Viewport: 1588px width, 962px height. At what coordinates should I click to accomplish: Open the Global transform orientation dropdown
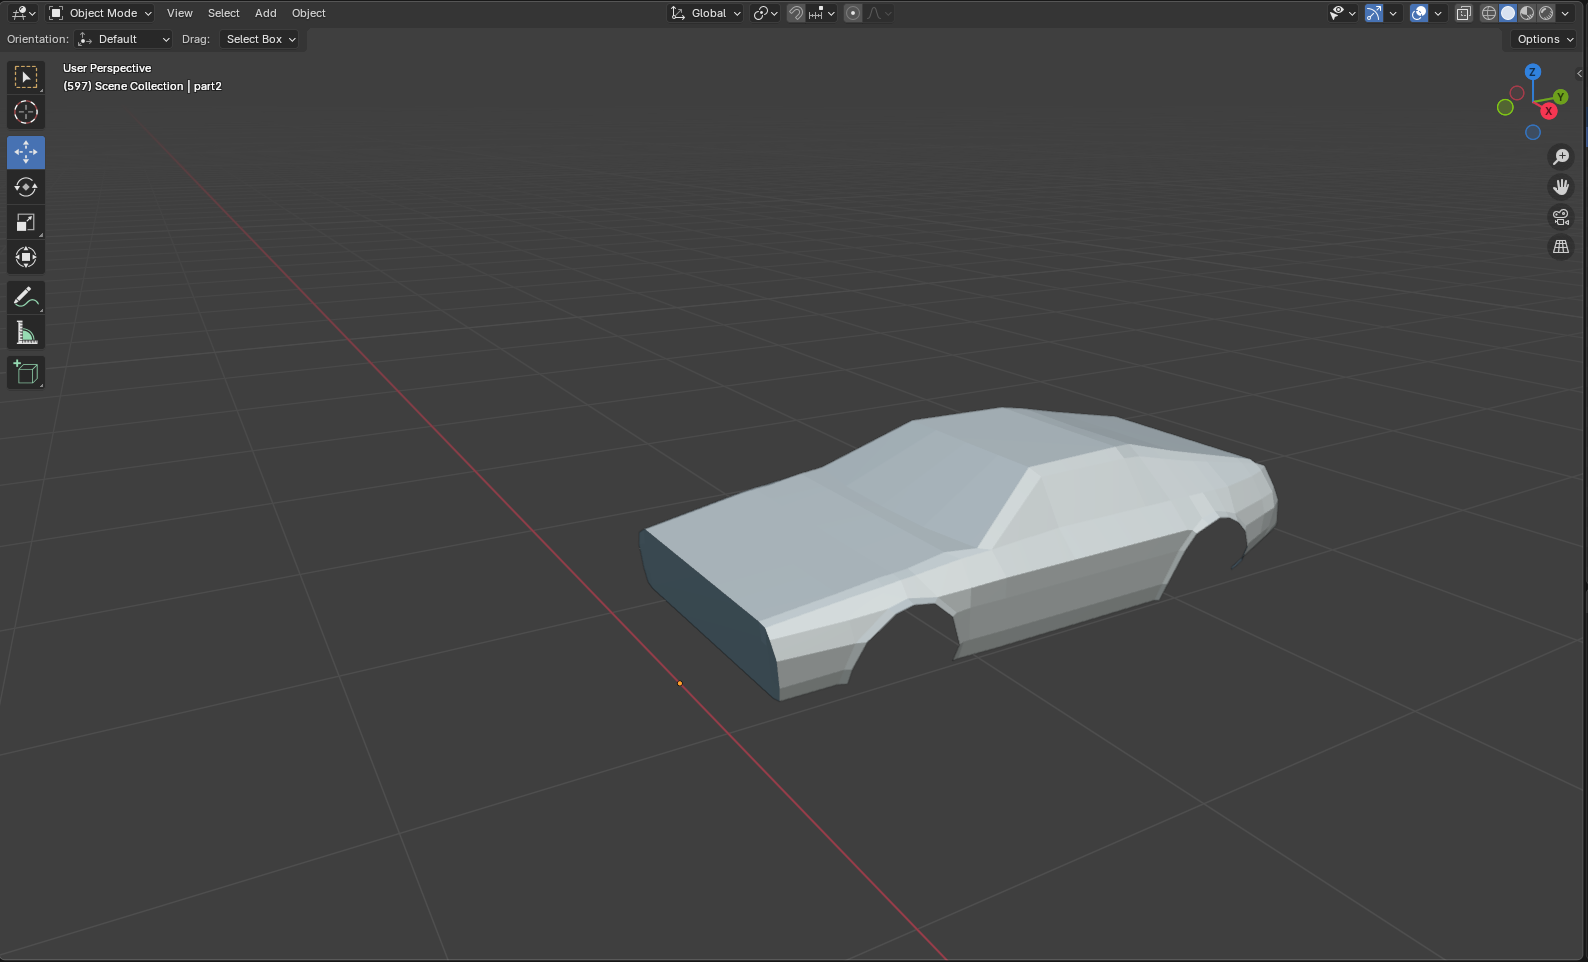pyautogui.click(x=706, y=13)
